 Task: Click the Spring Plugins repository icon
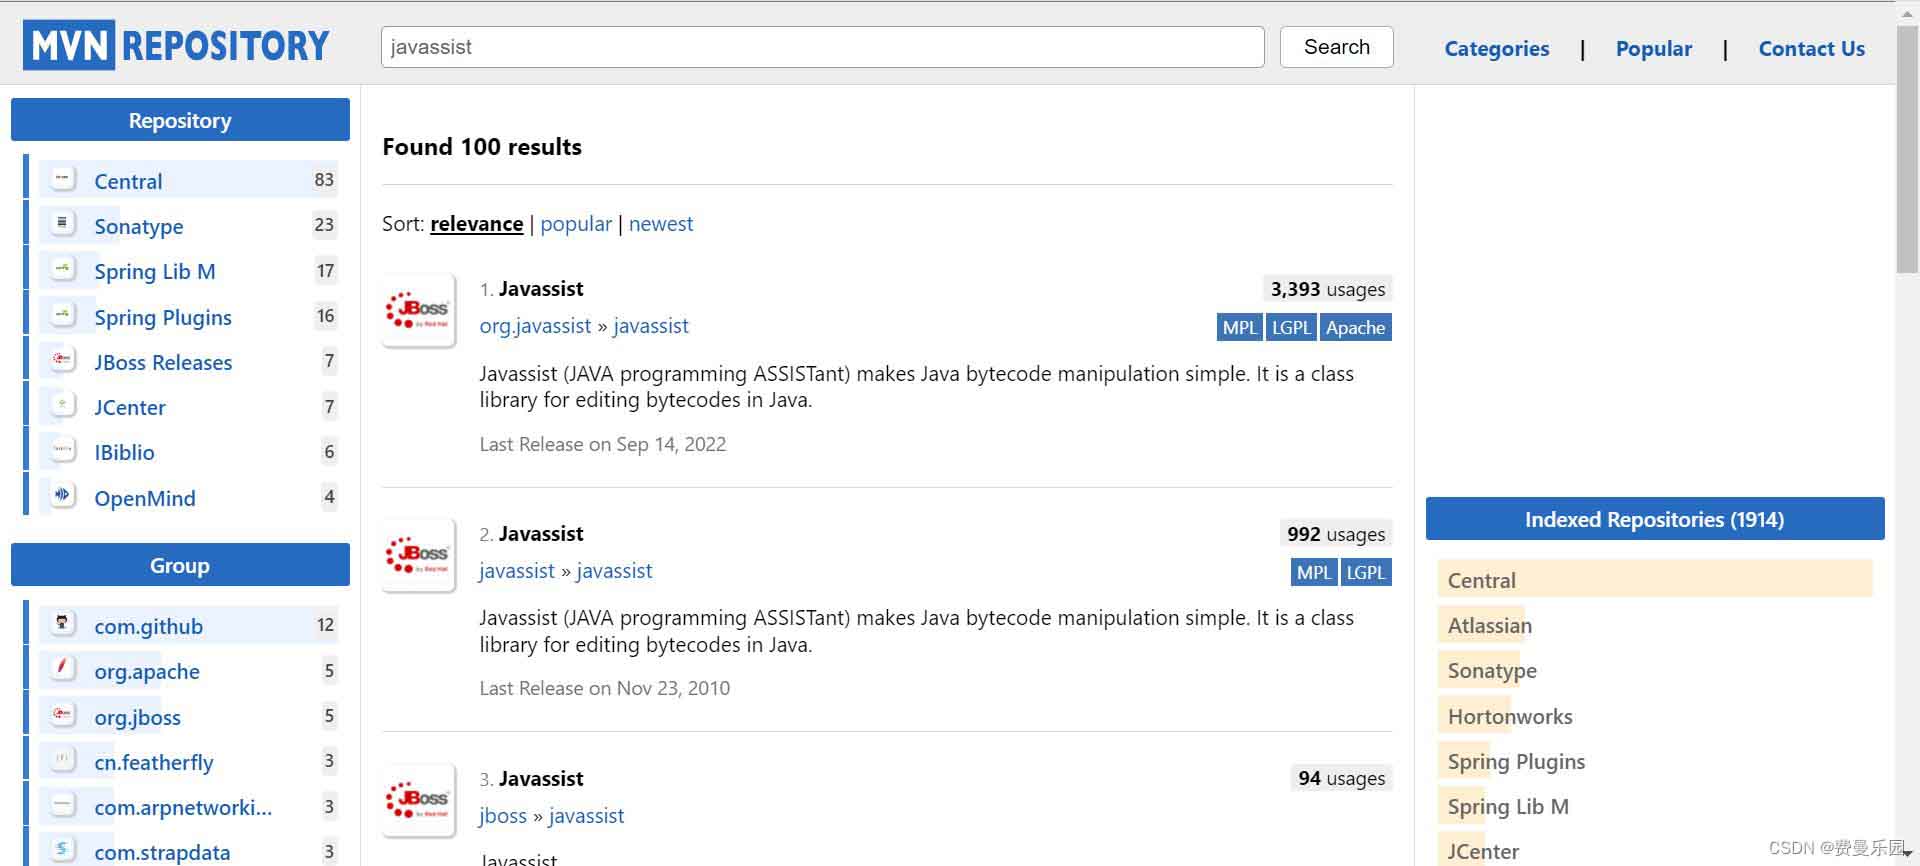pyautogui.click(x=63, y=315)
